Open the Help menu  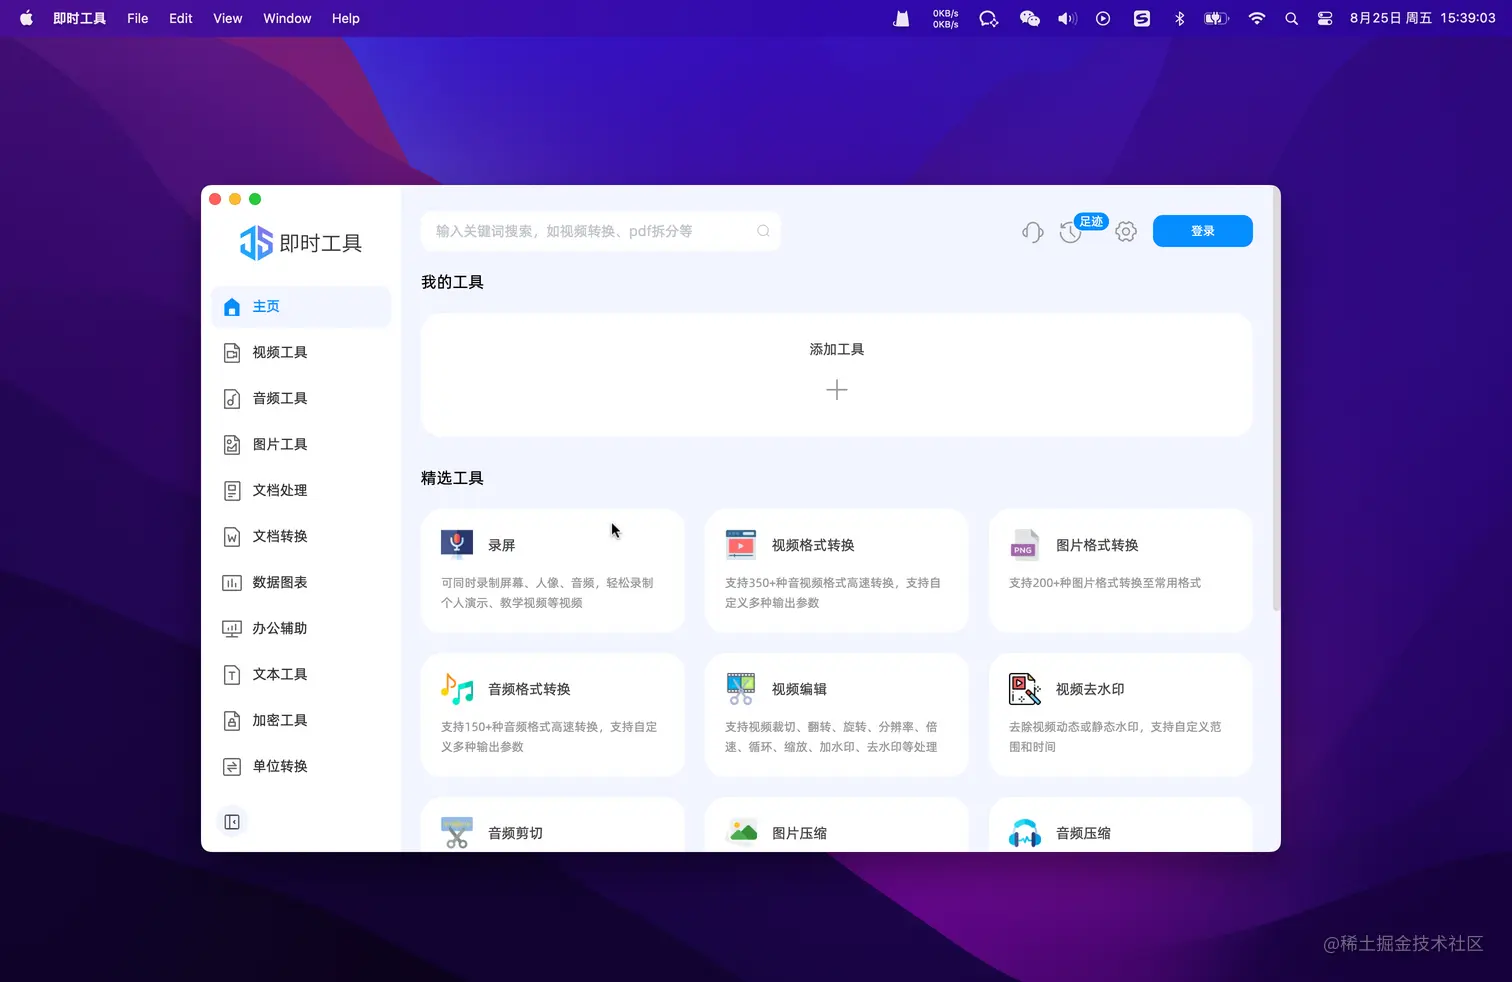coord(346,18)
